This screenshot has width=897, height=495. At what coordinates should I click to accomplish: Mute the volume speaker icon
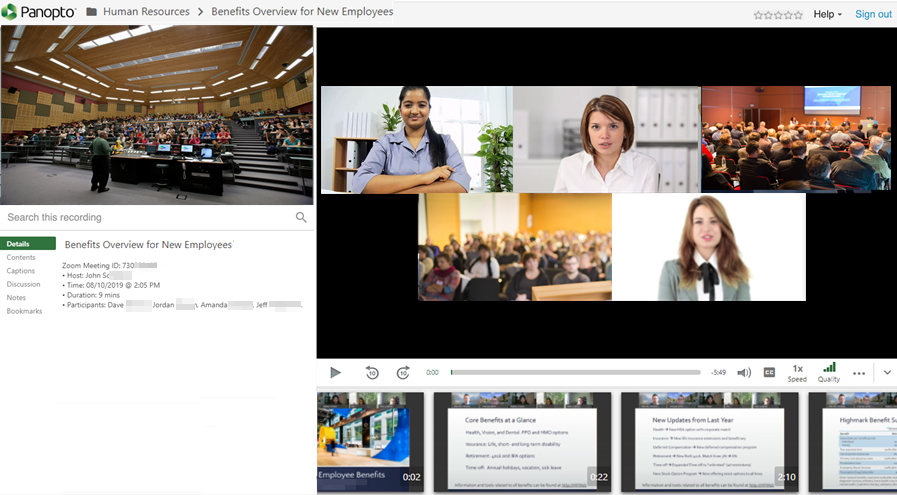744,373
